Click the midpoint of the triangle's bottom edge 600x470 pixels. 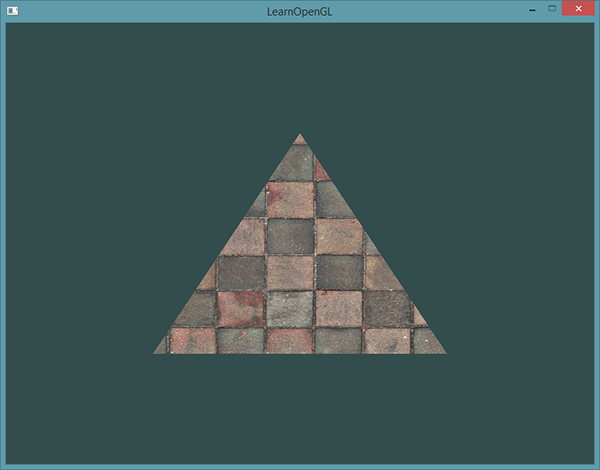click(300, 351)
